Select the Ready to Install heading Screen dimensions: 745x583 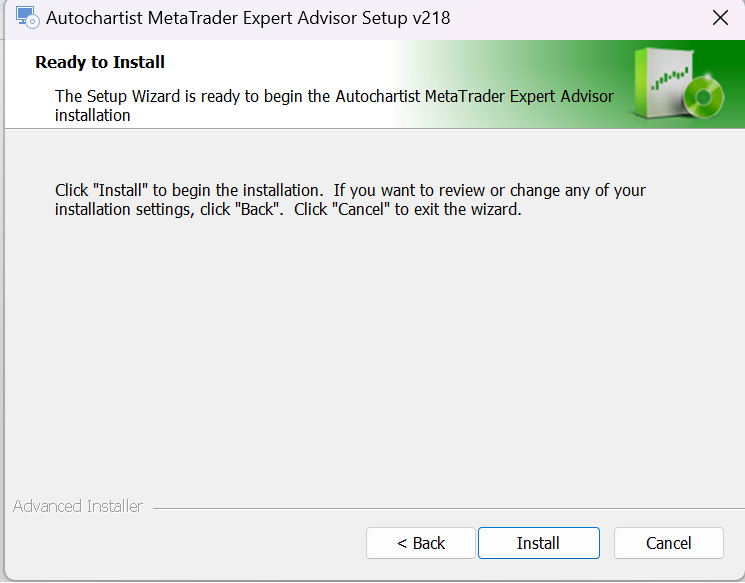pyautogui.click(x=100, y=62)
